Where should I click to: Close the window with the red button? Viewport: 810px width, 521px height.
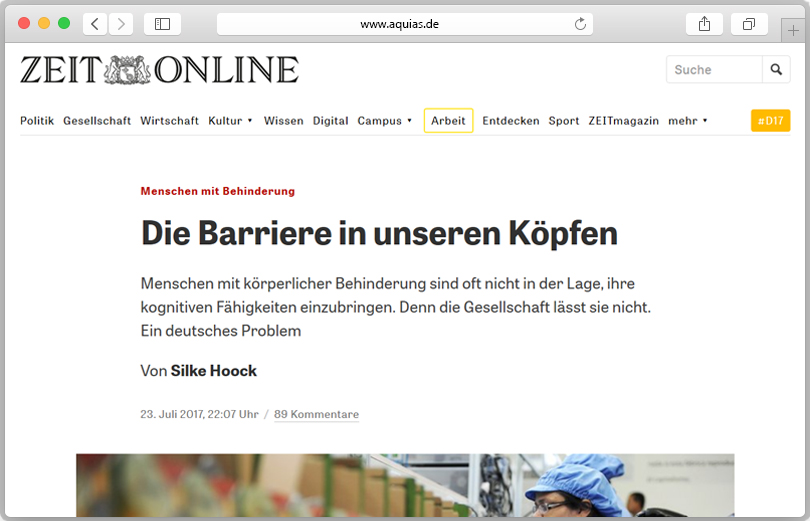pos(24,23)
